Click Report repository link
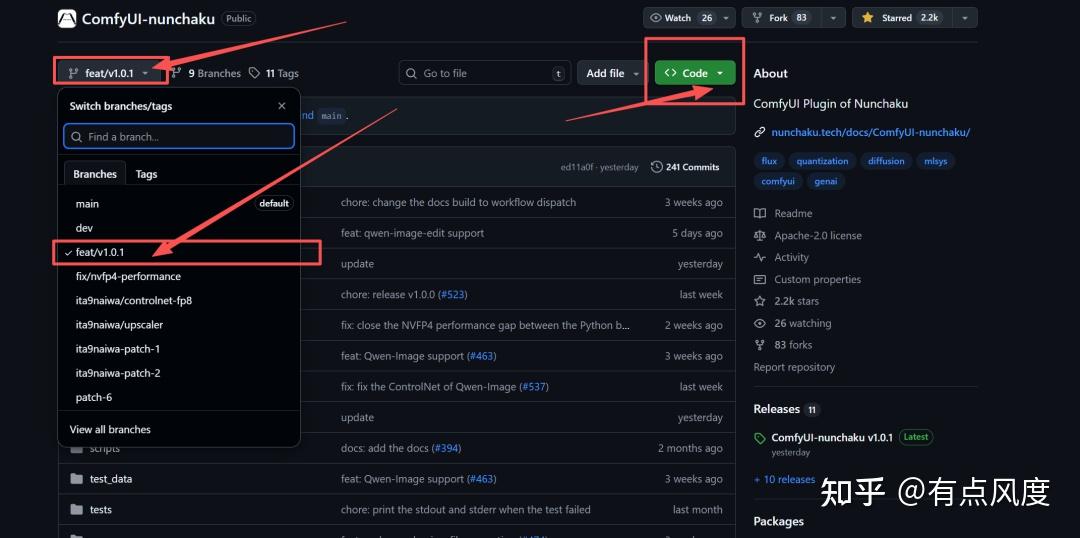1080x538 pixels. click(794, 367)
